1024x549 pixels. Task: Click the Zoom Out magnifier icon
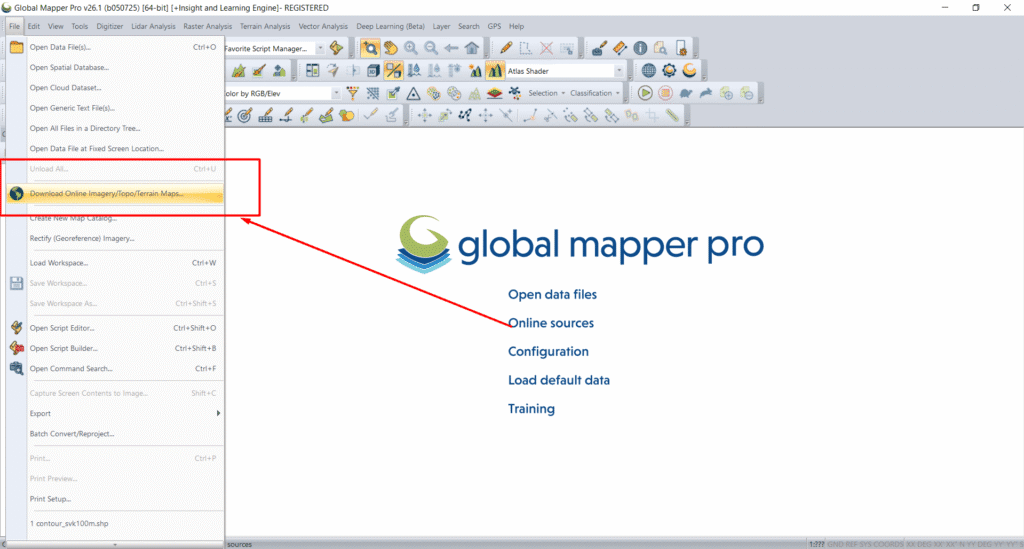click(431, 48)
